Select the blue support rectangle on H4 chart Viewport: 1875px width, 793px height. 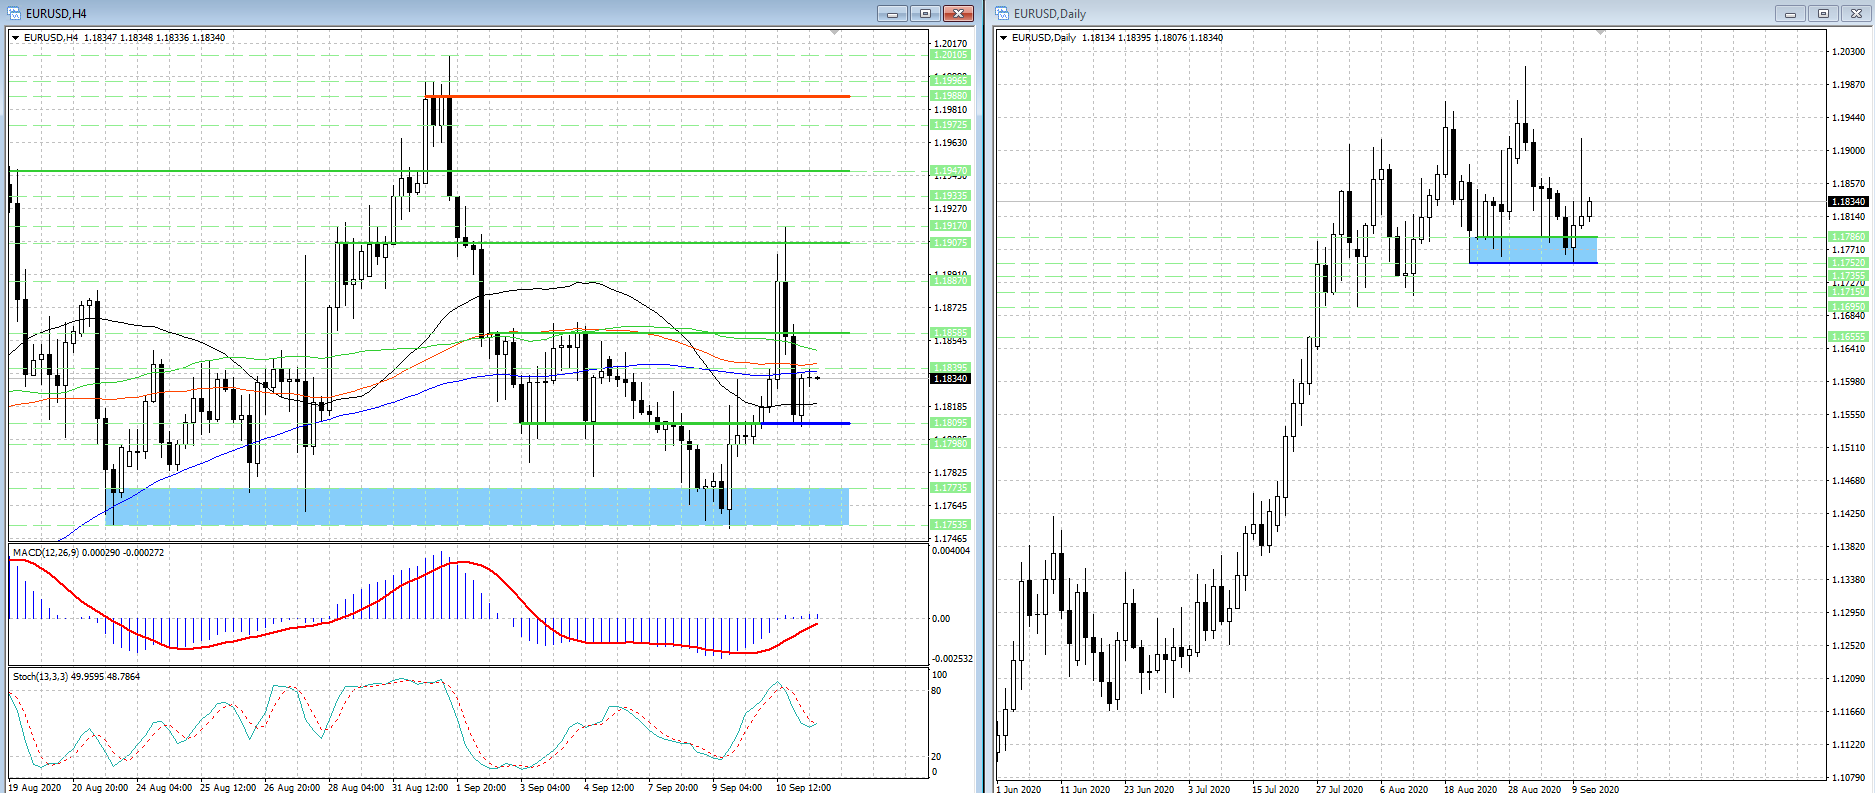(477, 507)
